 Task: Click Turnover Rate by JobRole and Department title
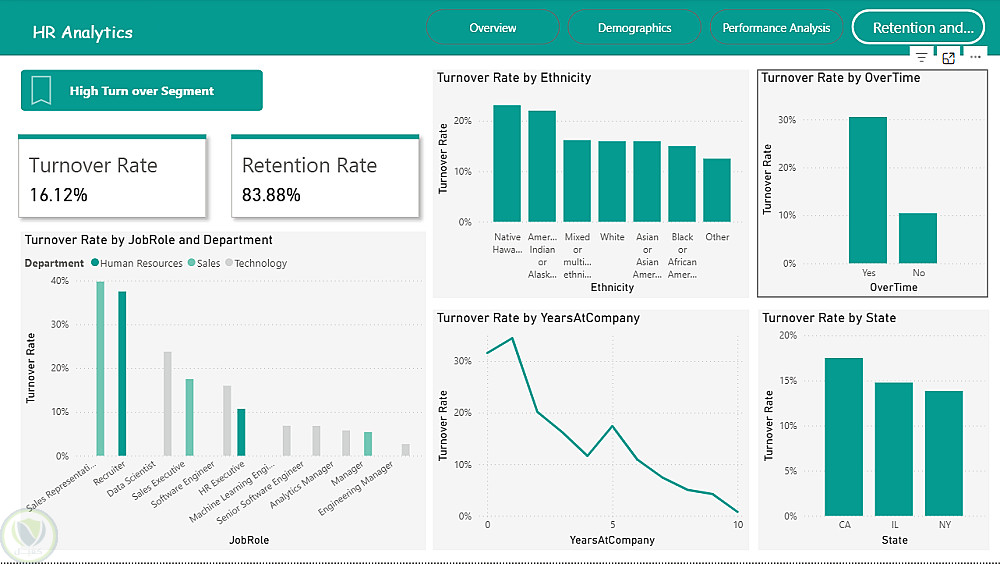[149, 240]
